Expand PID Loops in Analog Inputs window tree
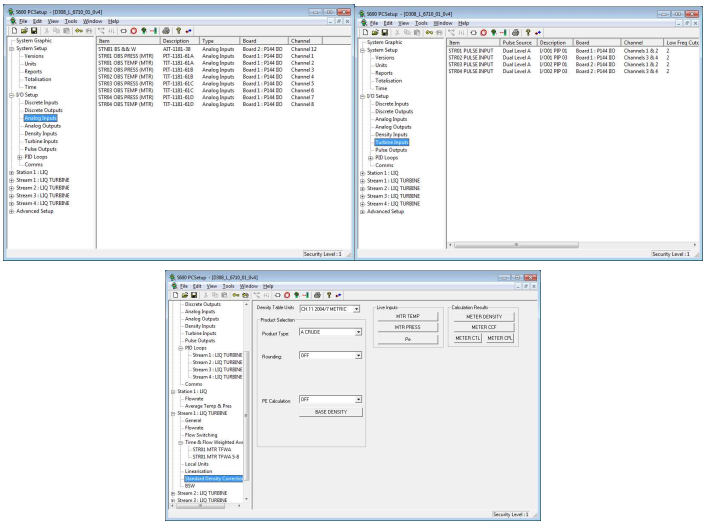This screenshot has height=524, width=706. (20, 157)
